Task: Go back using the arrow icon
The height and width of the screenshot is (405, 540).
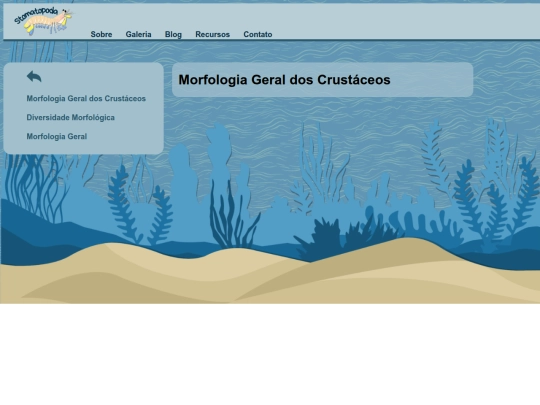Action: coord(34,76)
